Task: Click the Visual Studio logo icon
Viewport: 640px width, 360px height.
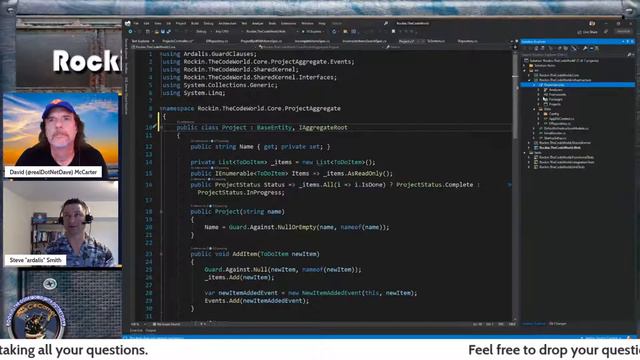Action: [x=128, y=23]
